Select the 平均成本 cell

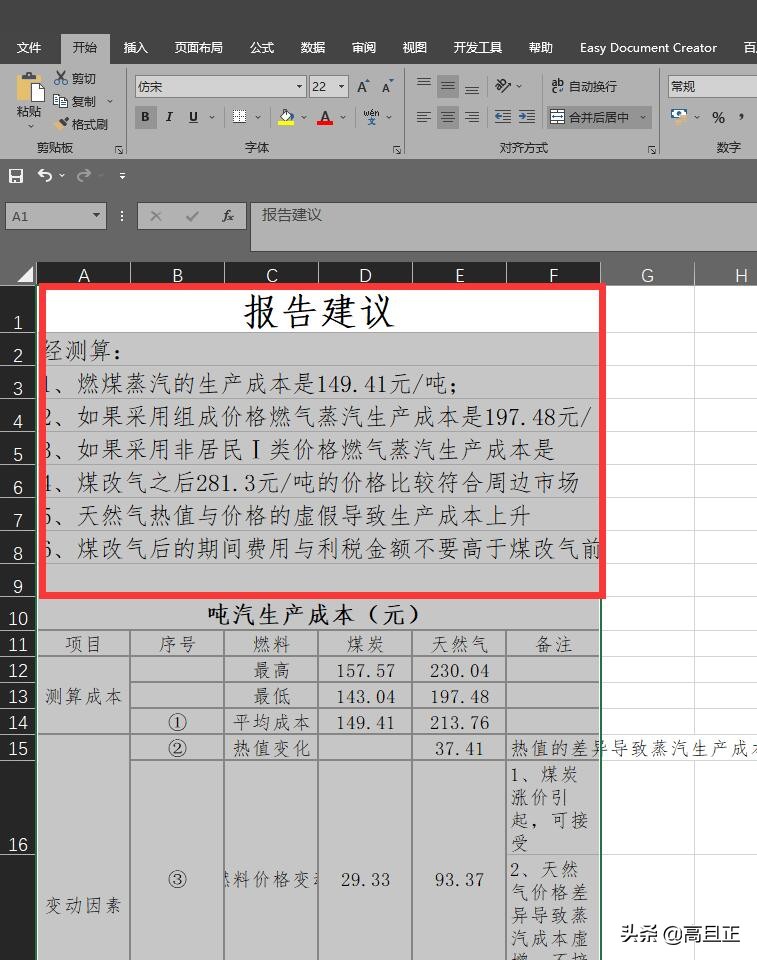[271, 722]
